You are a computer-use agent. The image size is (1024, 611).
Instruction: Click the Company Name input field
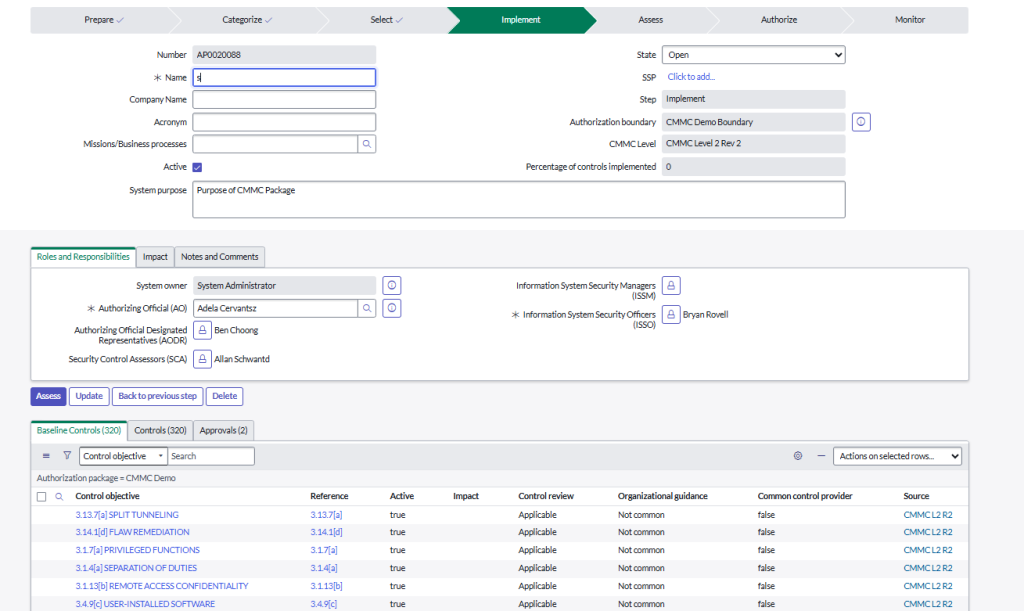[x=284, y=100]
